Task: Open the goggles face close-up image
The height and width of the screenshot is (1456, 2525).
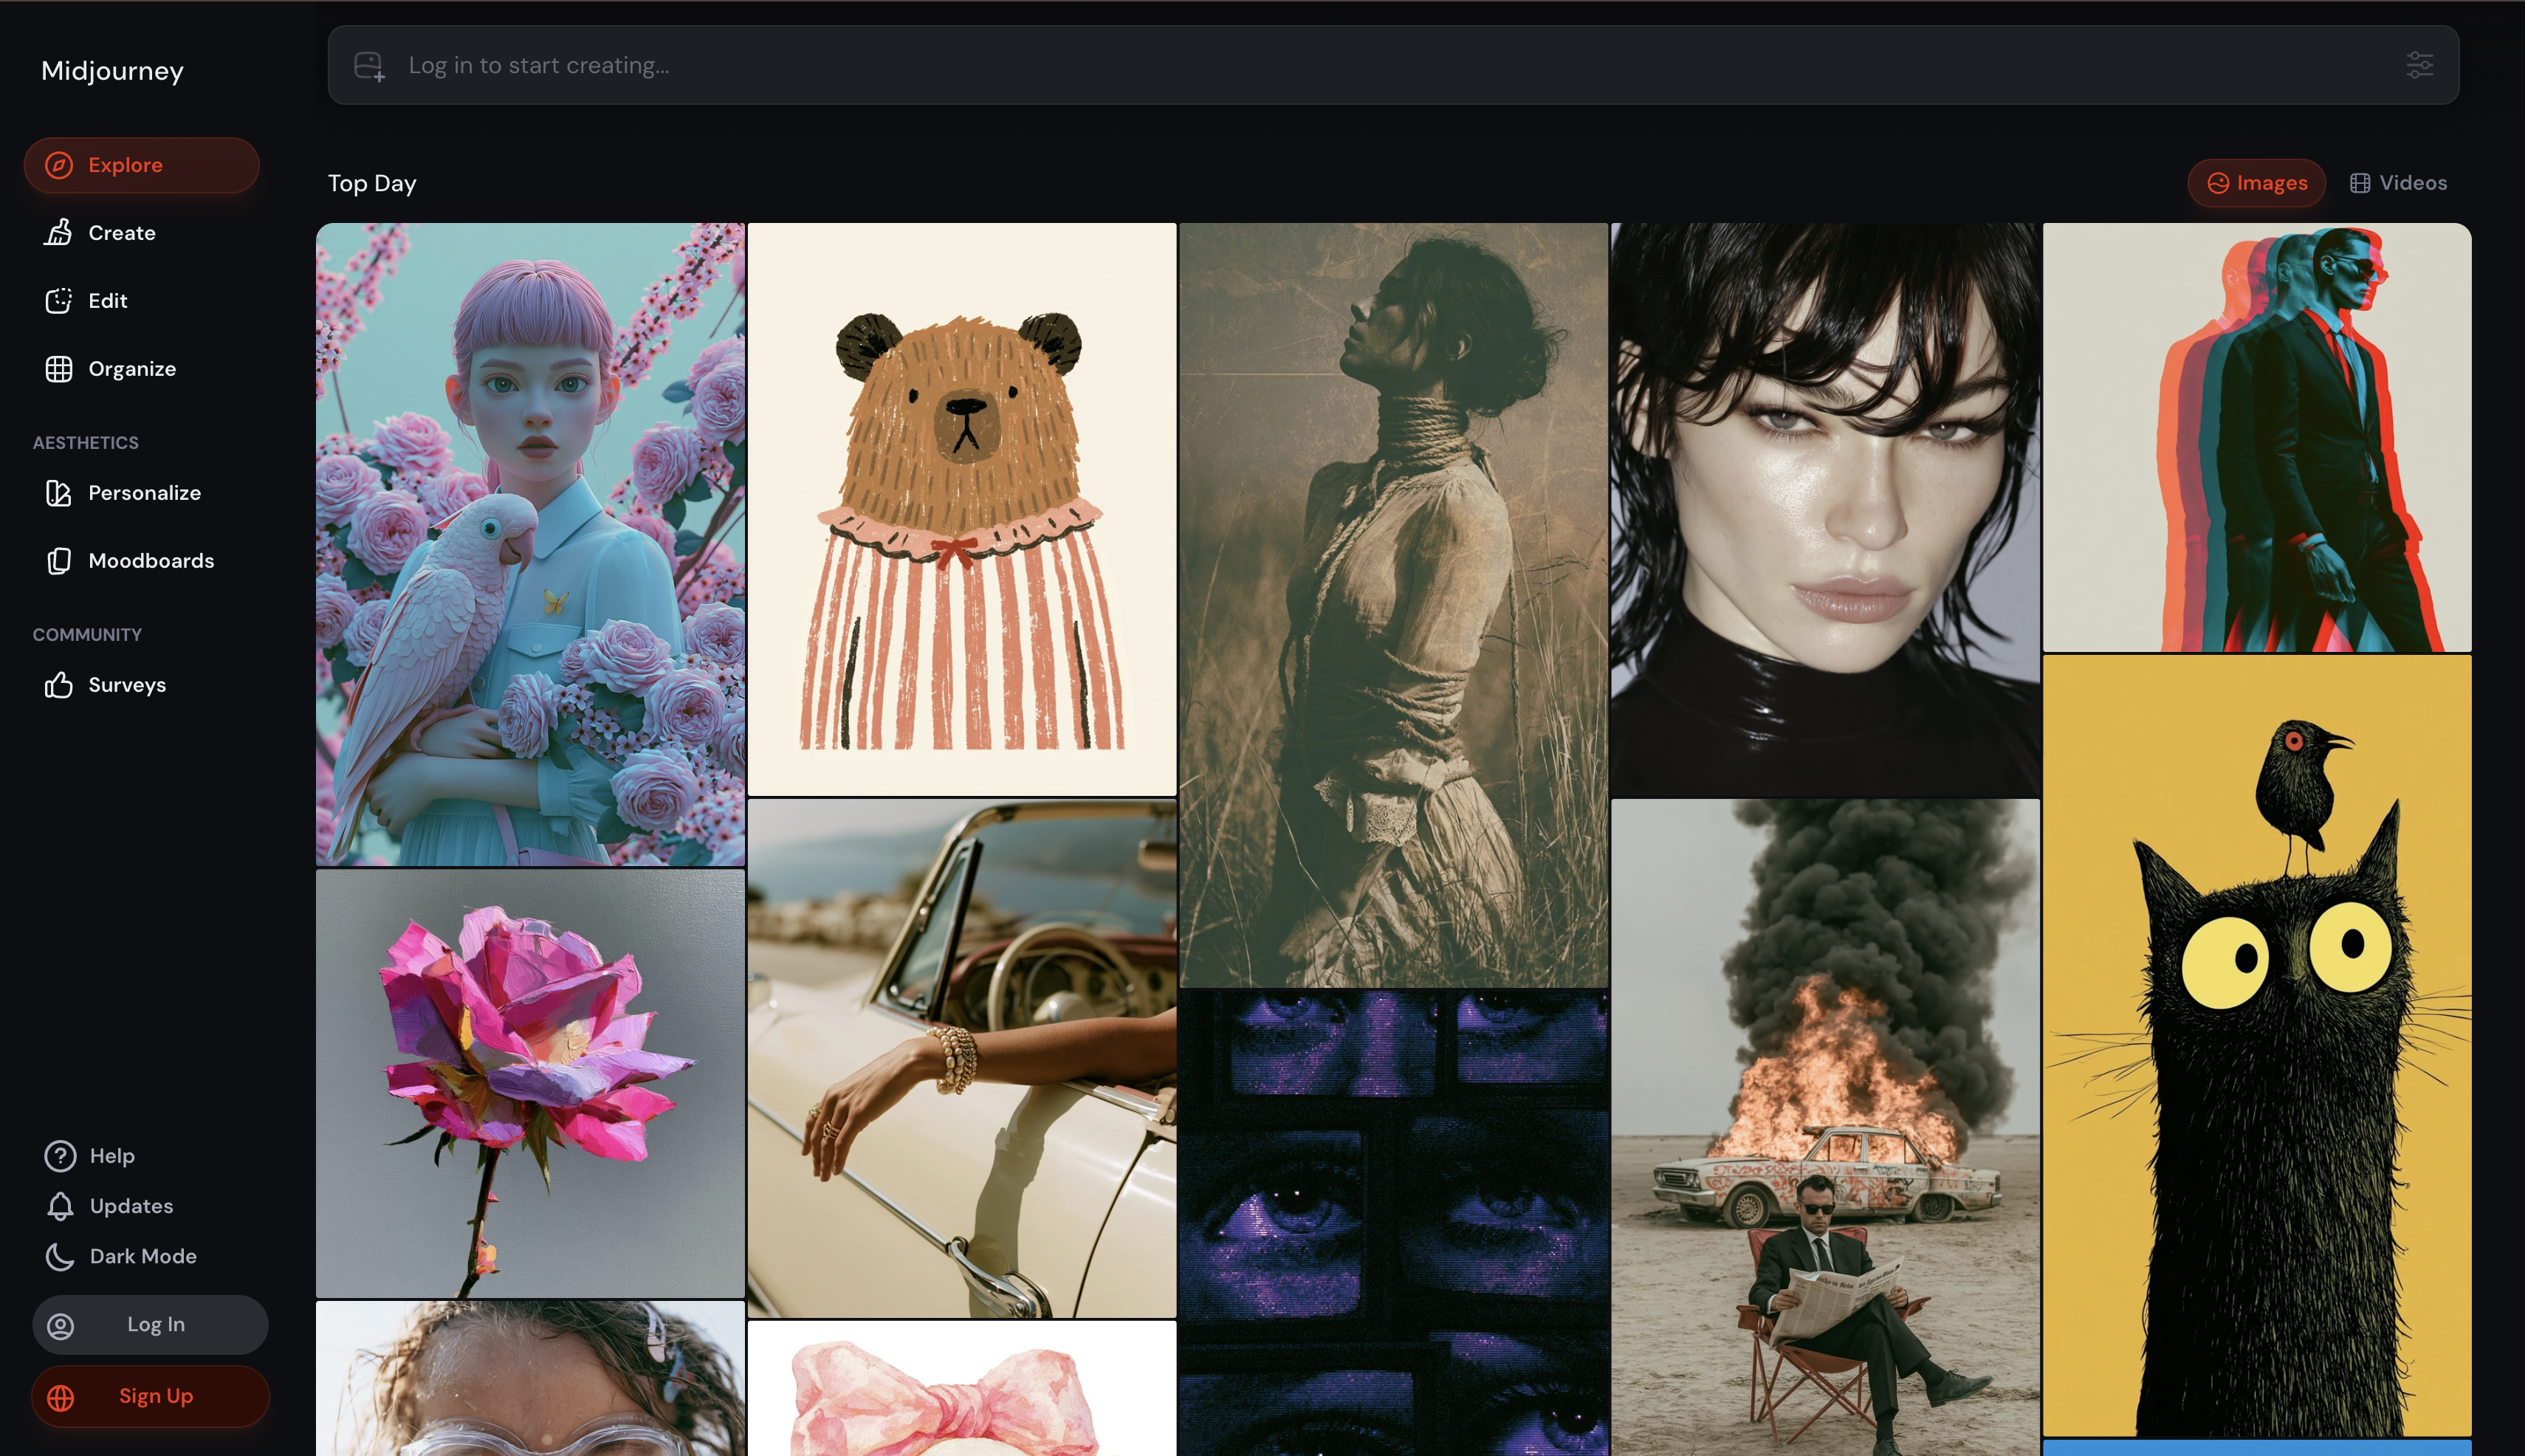Action: [530, 1378]
